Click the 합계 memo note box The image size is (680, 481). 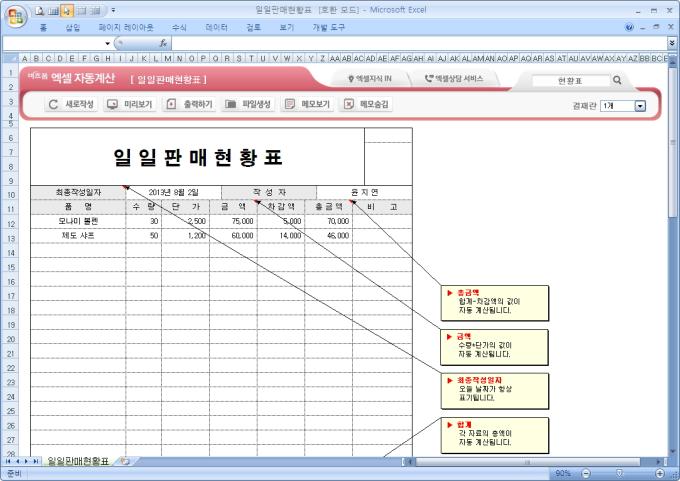click(495, 435)
